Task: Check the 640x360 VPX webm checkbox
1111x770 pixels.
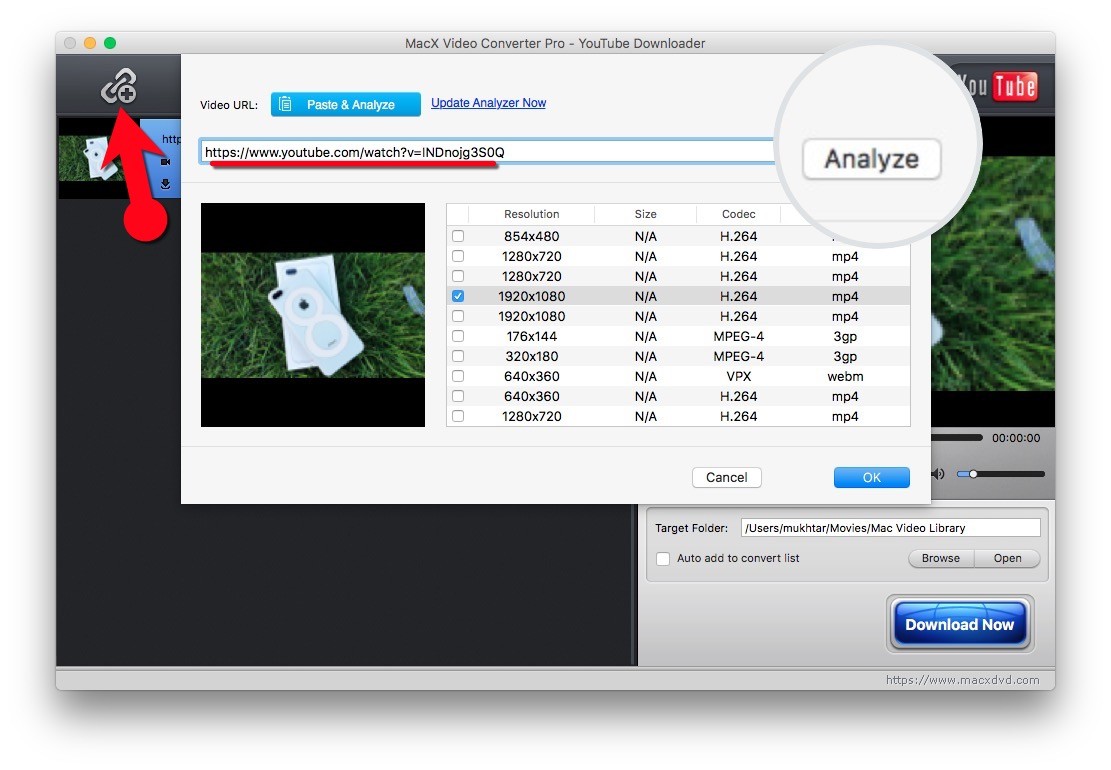Action: pyautogui.click(x=458, y=376)
